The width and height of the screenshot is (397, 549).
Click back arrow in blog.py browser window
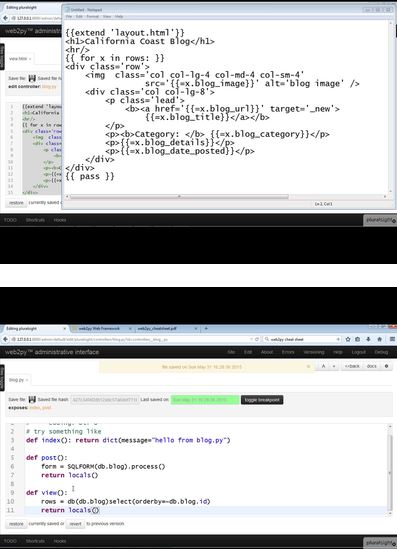coord(5,339)
